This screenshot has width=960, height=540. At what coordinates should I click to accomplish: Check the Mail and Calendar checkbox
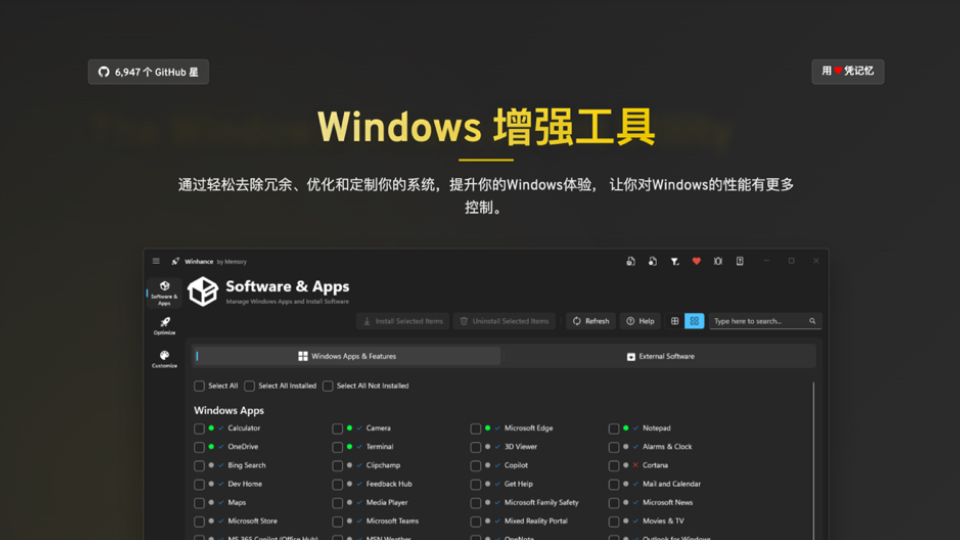(613, 484)
